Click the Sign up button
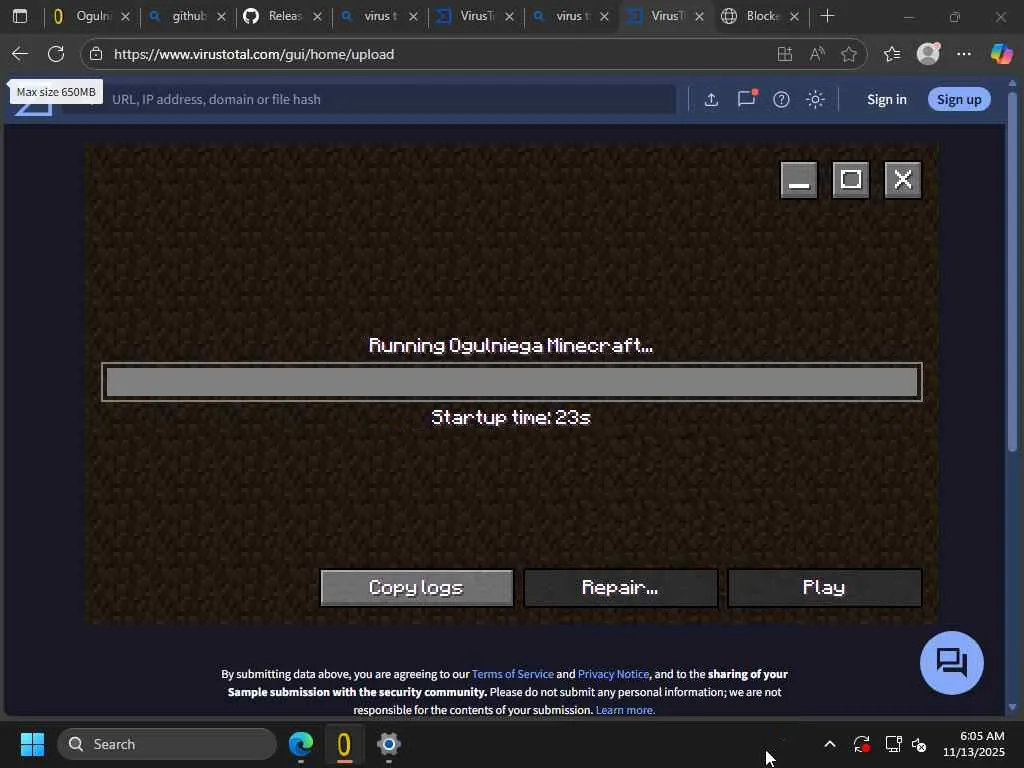 pyautogui.click(x=959, y=99)
